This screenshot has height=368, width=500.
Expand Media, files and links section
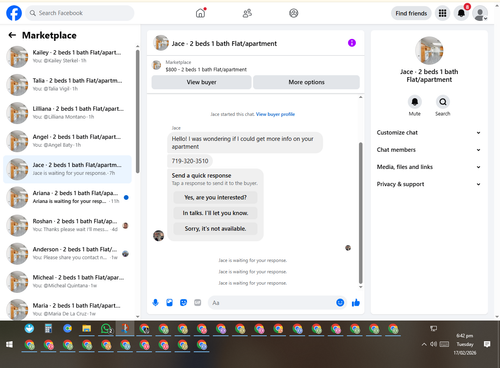point(429,167)
